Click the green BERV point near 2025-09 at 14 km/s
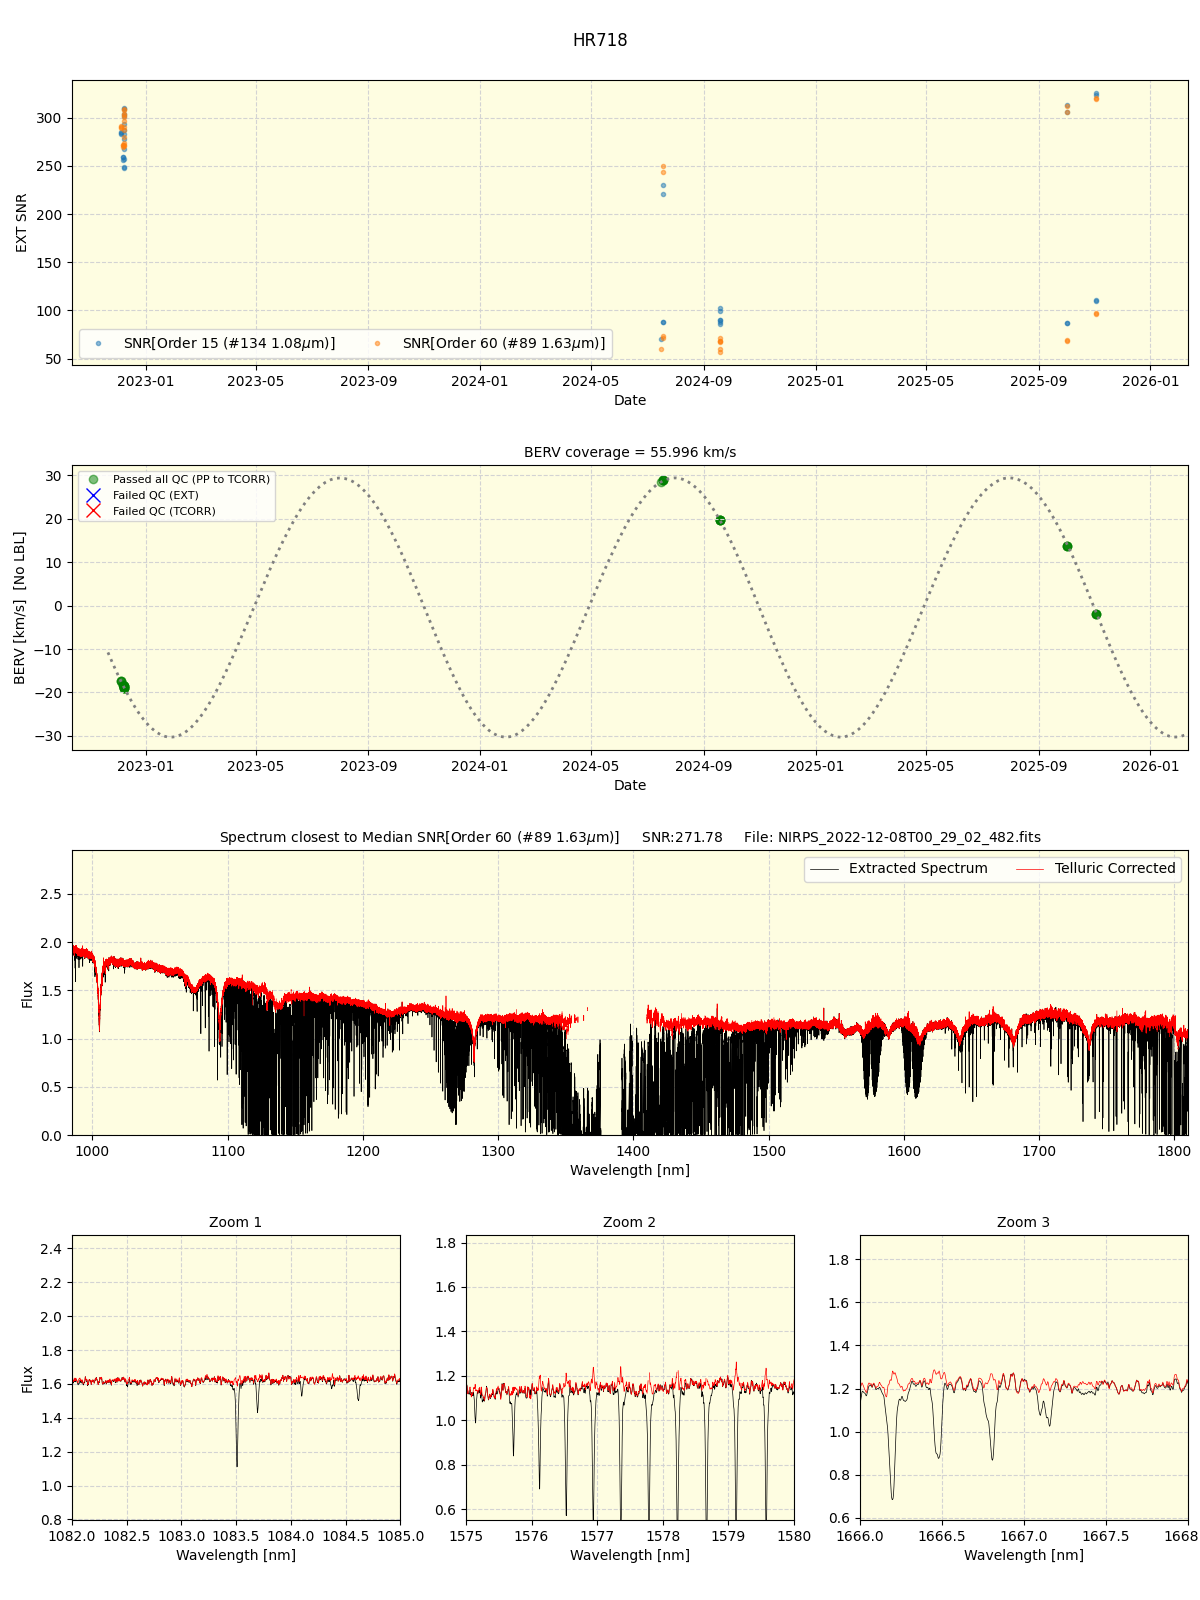This screenshot has width=1200, height=1600. click(x=1067, y=547)
